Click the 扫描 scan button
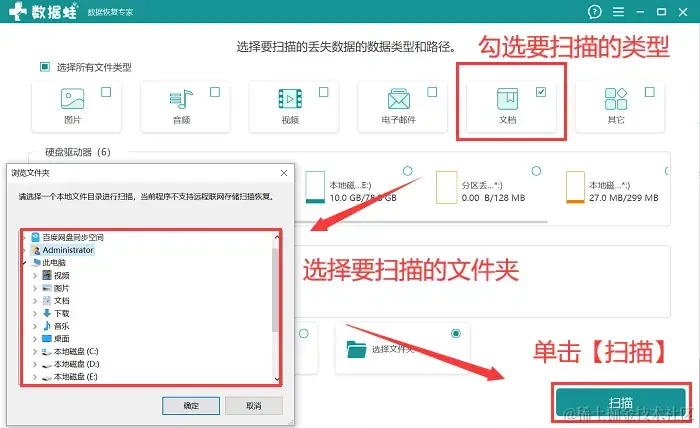Screen dimensions: 700x428 tap(621, 403)
